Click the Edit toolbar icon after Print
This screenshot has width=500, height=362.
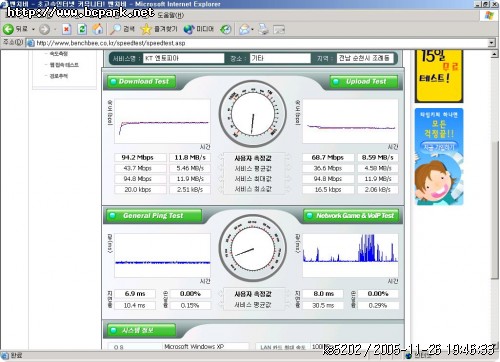279,30
